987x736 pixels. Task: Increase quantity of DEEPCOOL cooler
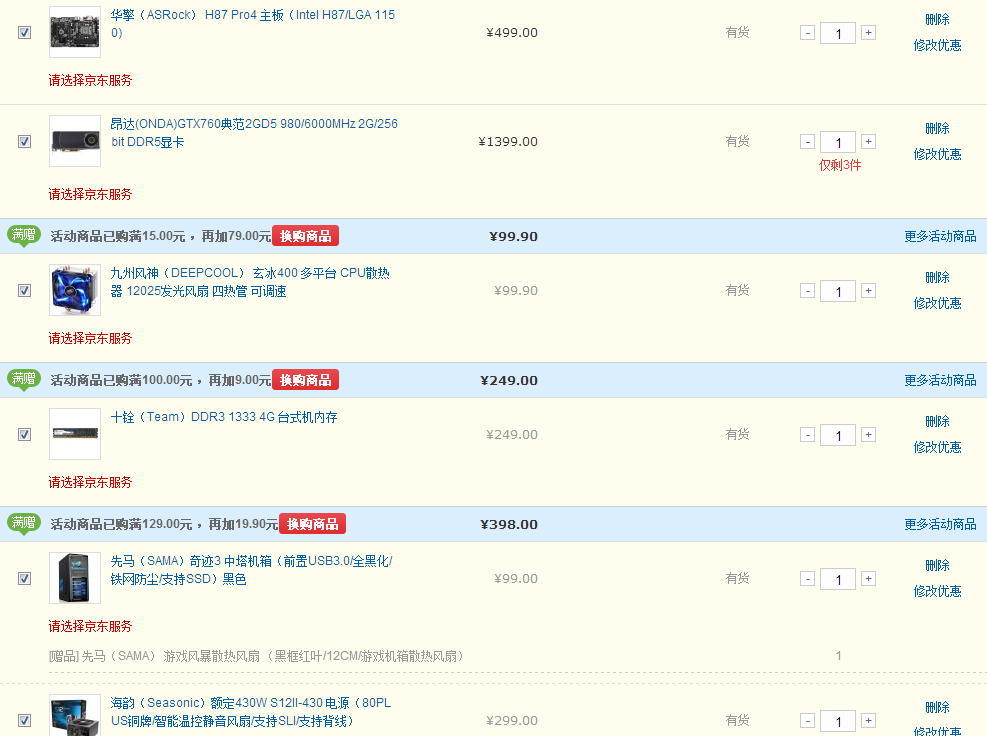point(869,291)
